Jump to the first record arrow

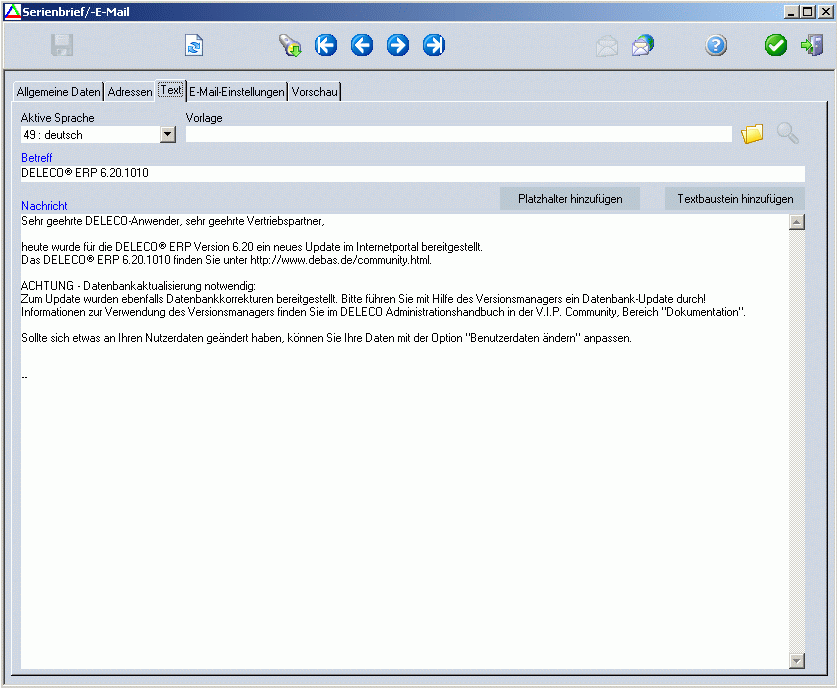coord(326,45)
